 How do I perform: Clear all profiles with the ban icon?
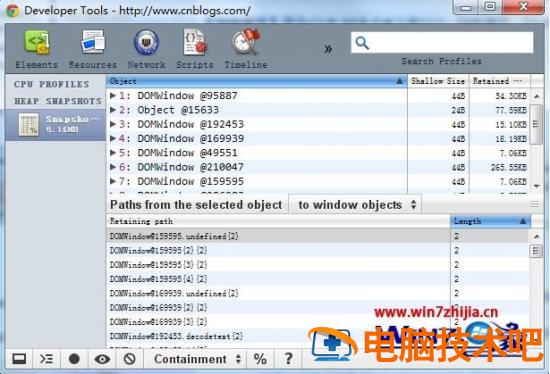(130, 359)
